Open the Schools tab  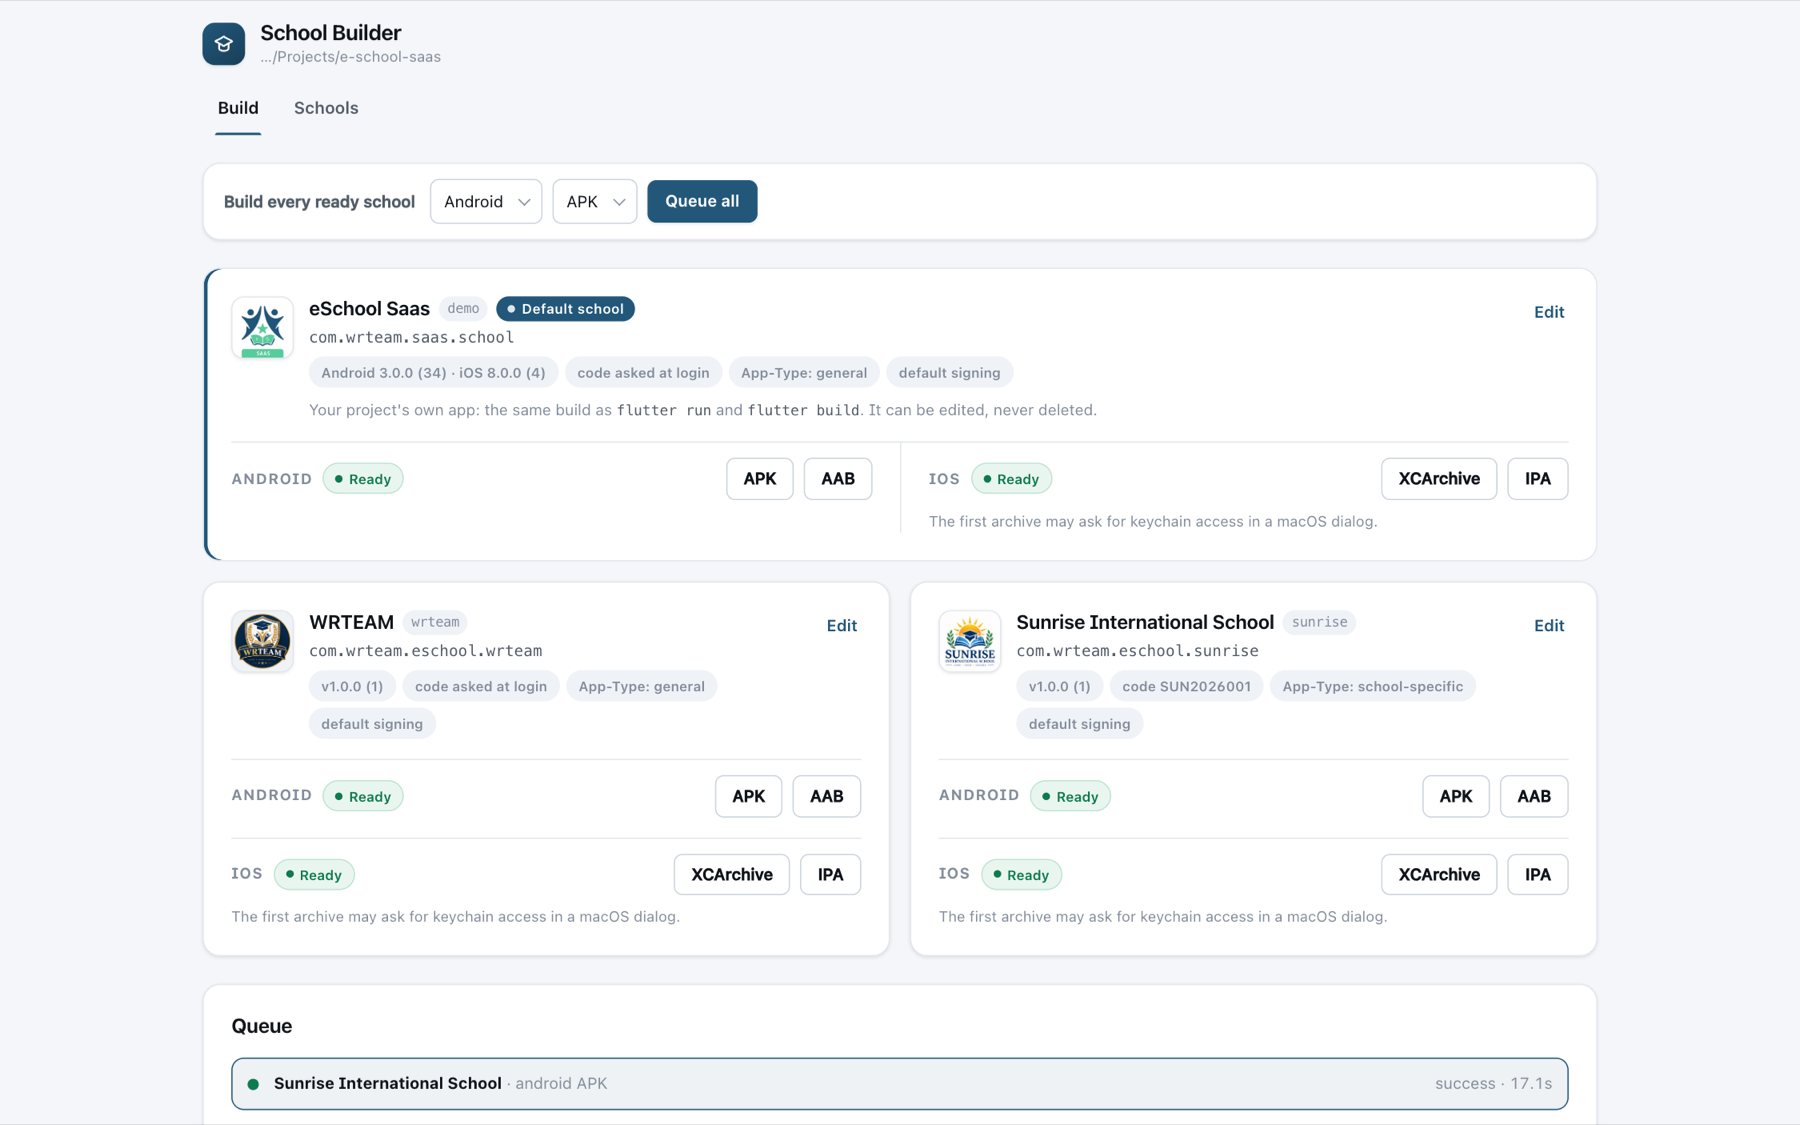pyautogui.click(x=326, y=108)
